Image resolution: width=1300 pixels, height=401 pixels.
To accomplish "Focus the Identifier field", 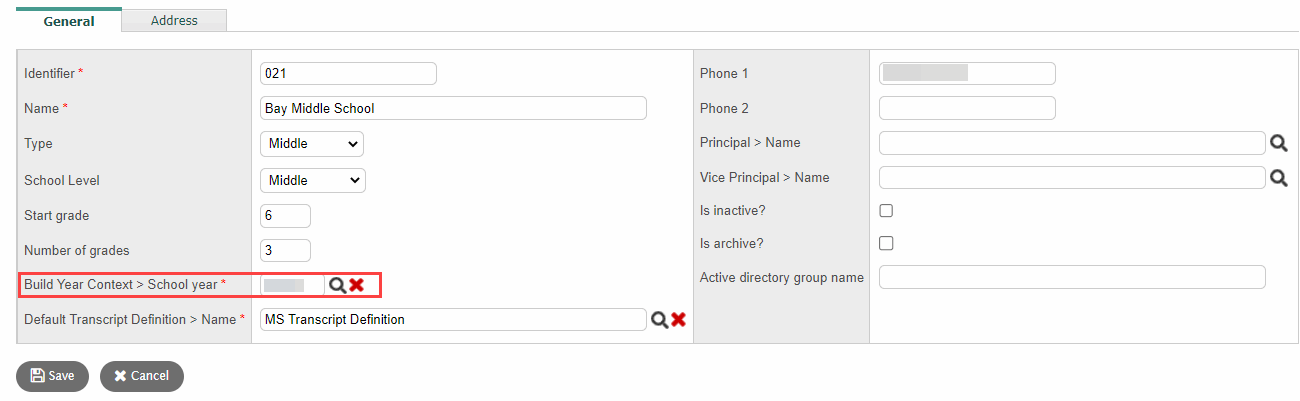I will coord(348,74).
